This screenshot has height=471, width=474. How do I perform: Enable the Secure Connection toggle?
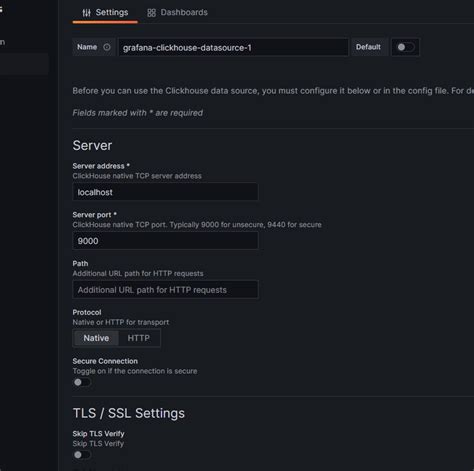click(x=82, y=382)
